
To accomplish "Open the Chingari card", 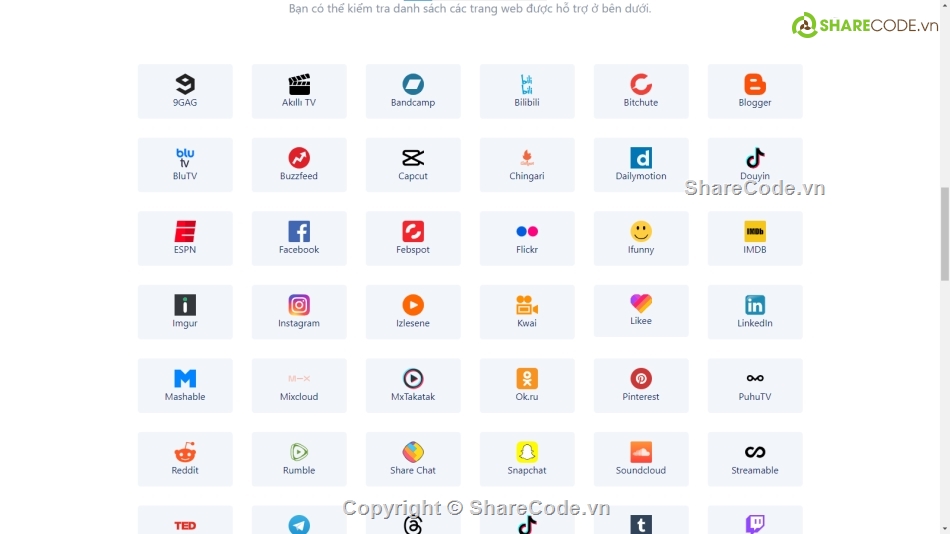I will point(526,165).
